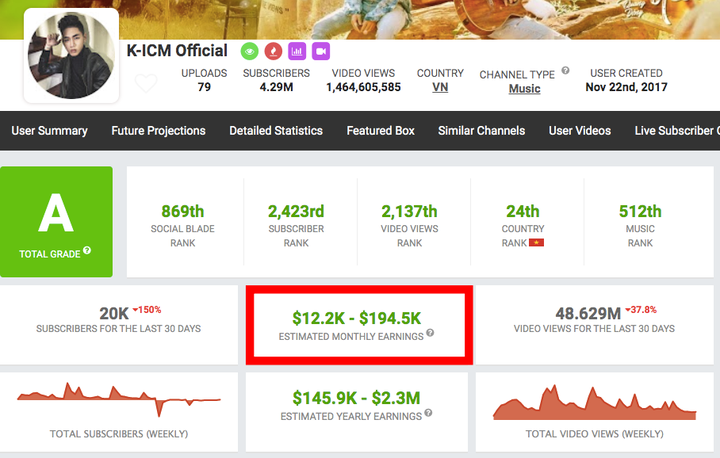Click the green eye icon beside channel name

tap(248, 50)
